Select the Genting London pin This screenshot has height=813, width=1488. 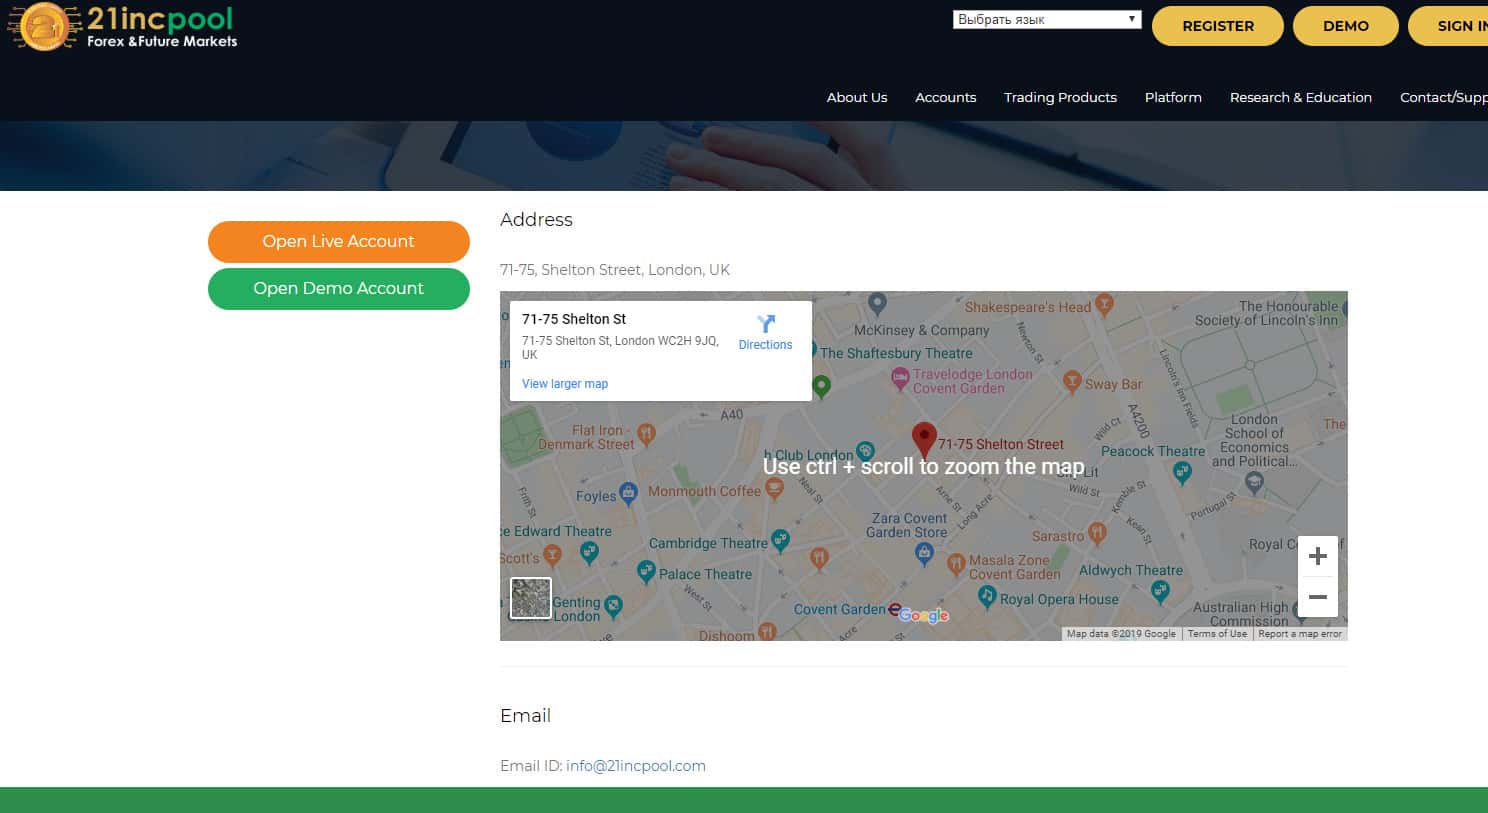pos(613,605)
